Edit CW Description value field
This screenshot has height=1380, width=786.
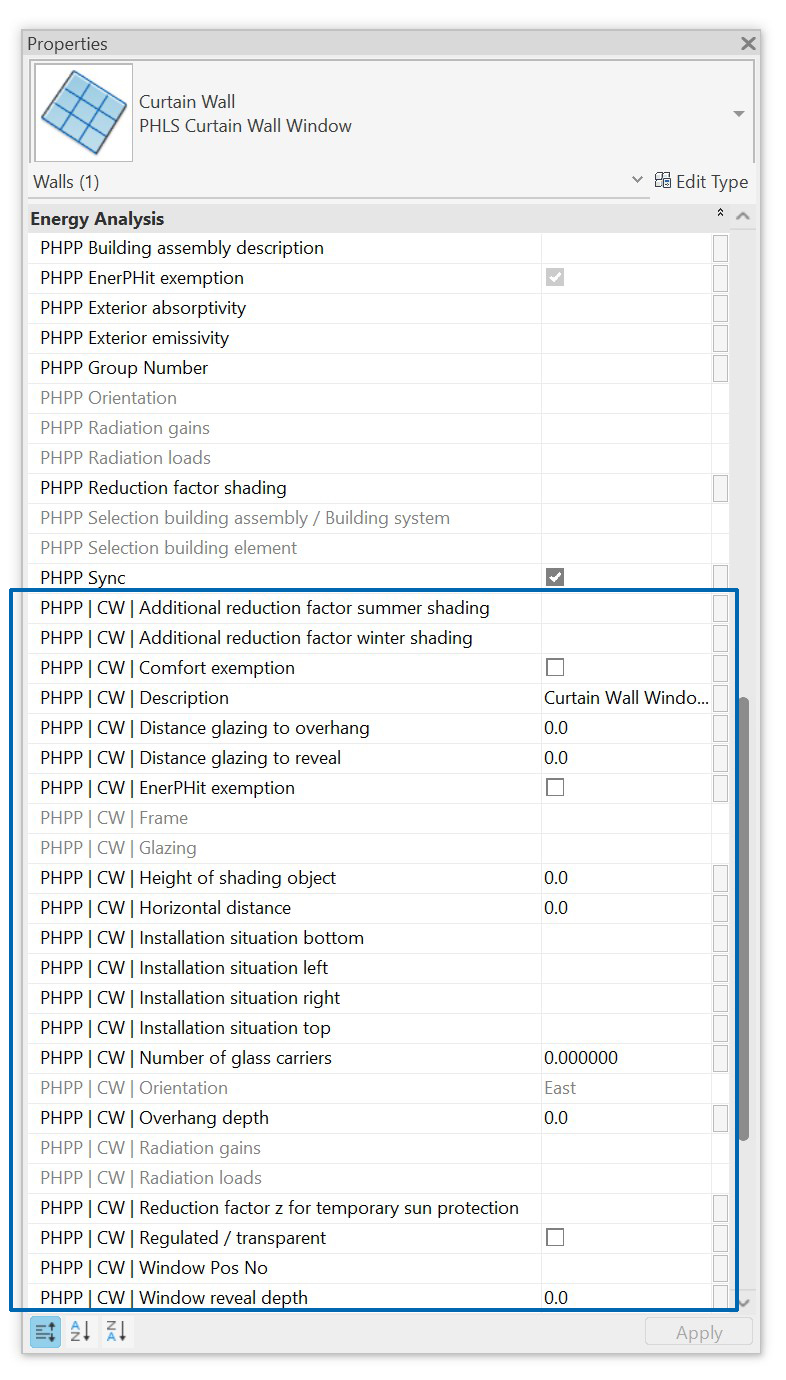[x=626, y=698]
